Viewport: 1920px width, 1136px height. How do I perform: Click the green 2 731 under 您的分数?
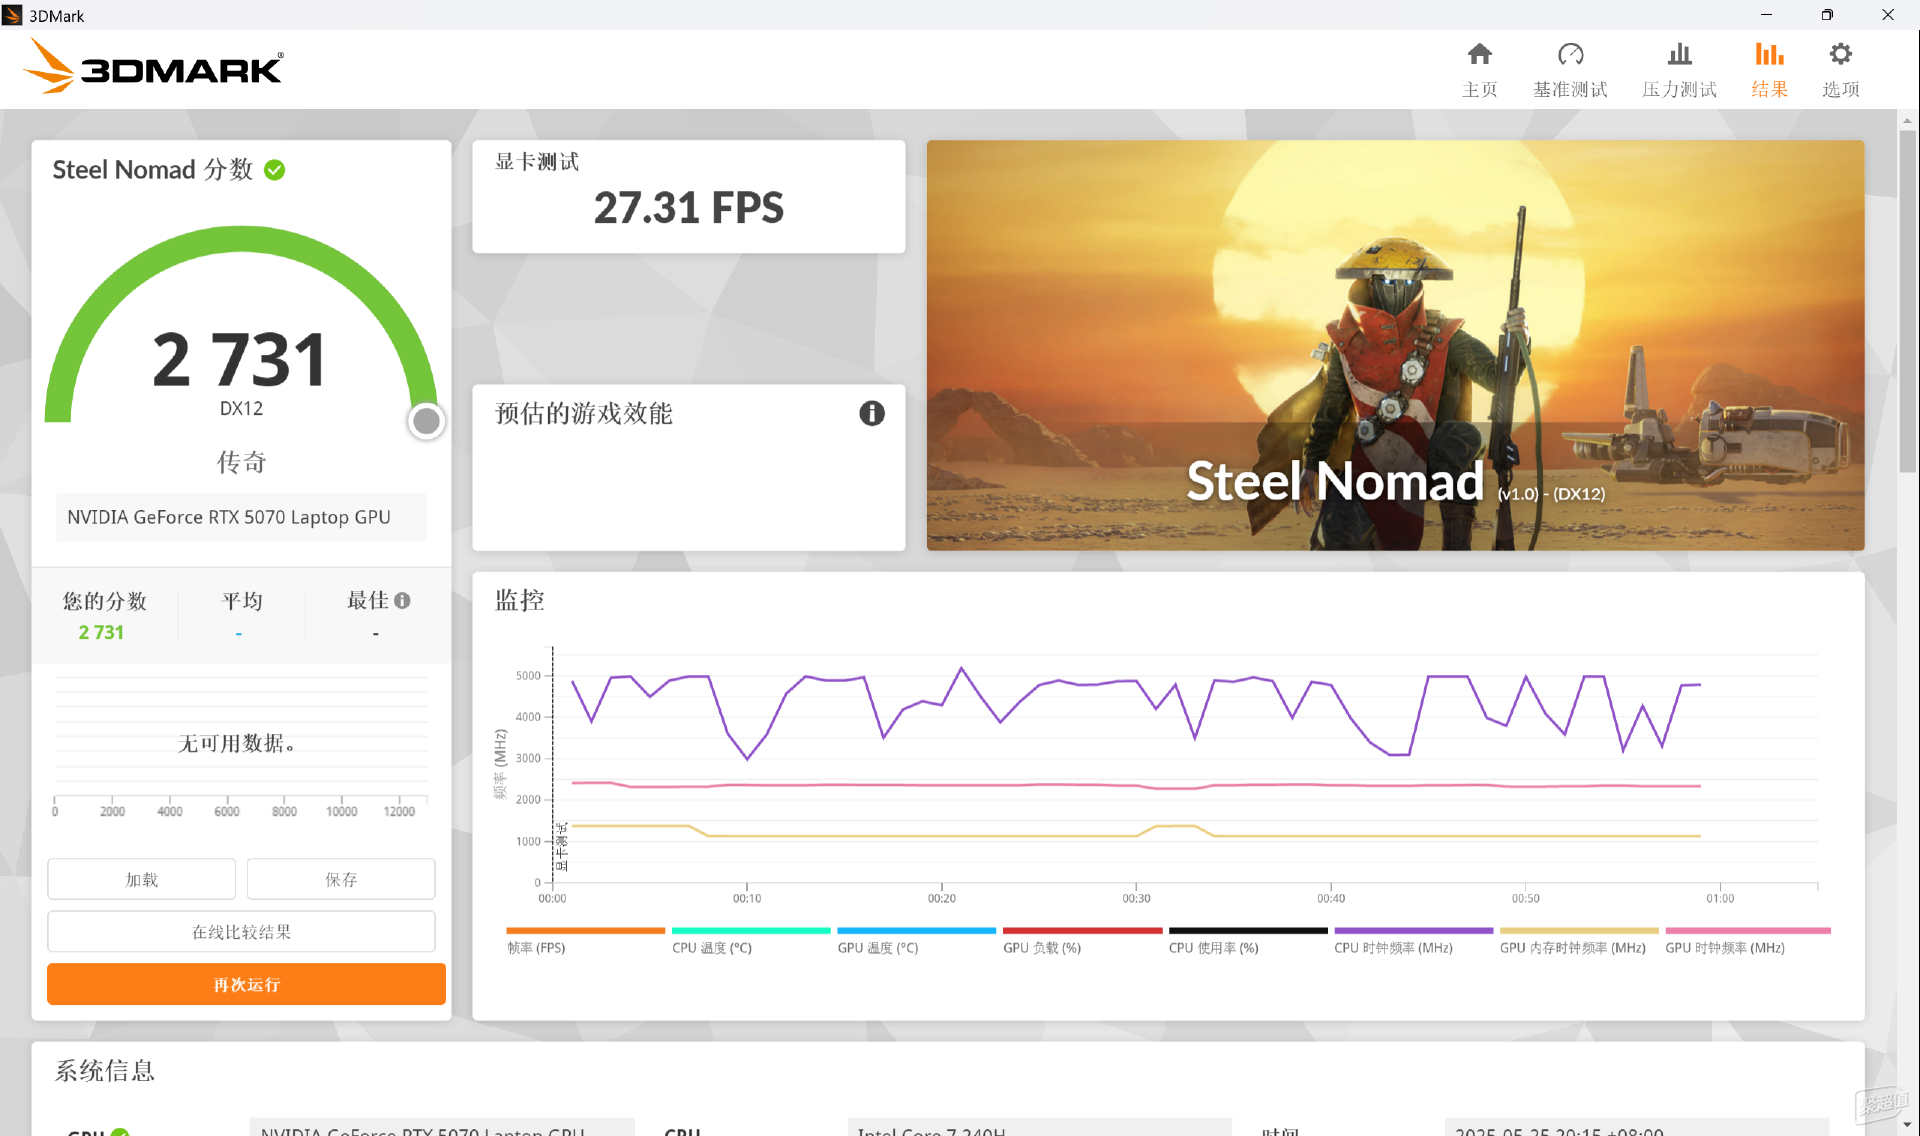tap(101, 632)
